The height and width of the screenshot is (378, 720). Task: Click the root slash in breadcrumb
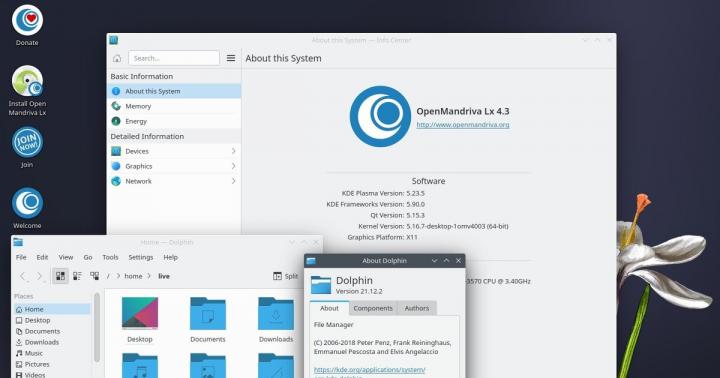(x=108, y=276)
